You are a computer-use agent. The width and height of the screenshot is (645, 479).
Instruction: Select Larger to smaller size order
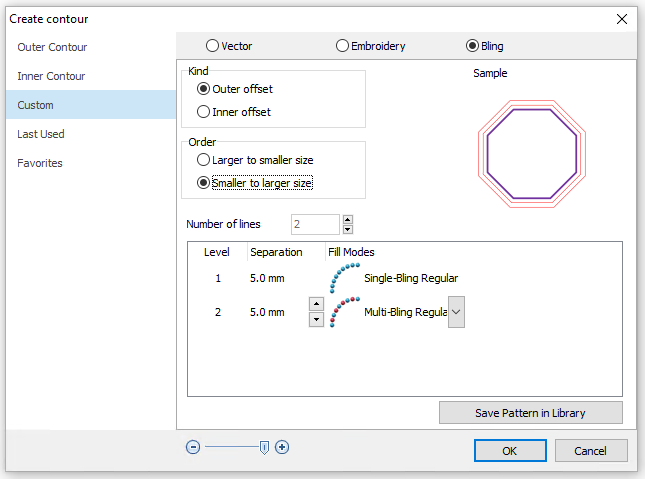pyautogui.click(x=204, y=159)
